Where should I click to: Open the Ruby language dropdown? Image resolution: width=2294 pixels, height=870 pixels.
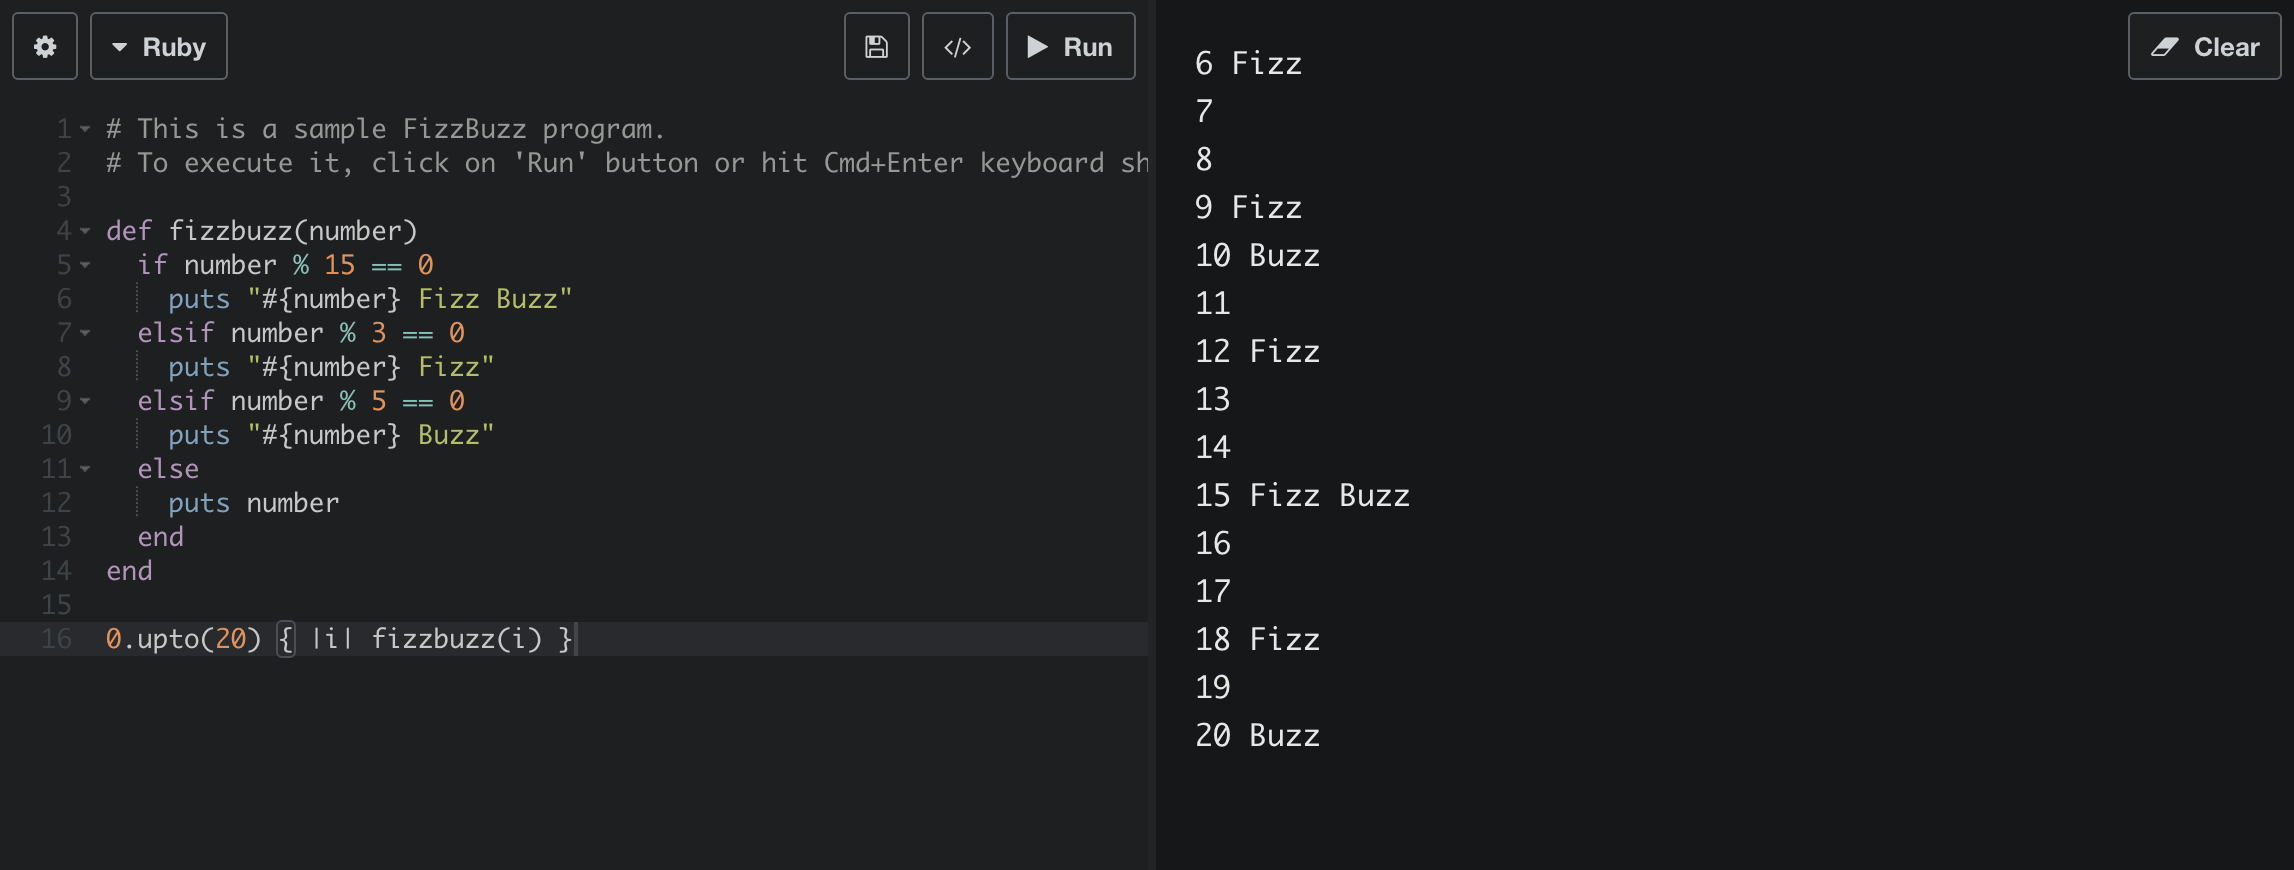coord(159,46)
